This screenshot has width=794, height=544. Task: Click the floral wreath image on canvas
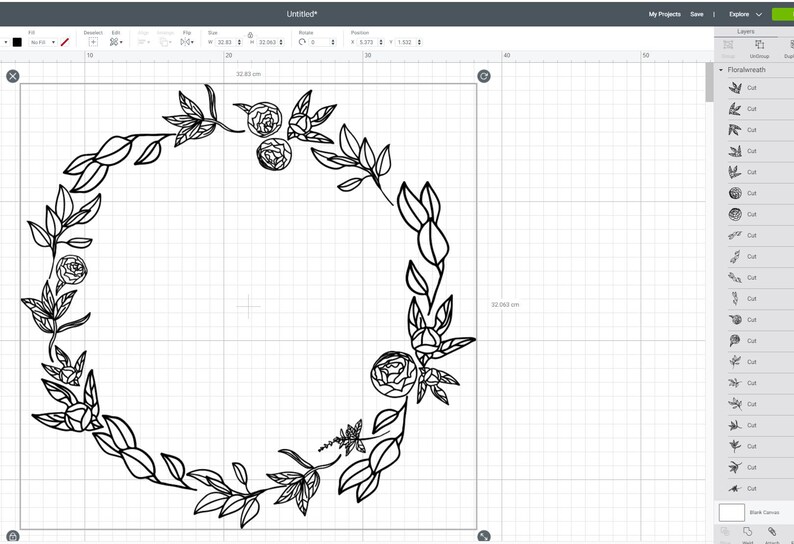(248, 306)
